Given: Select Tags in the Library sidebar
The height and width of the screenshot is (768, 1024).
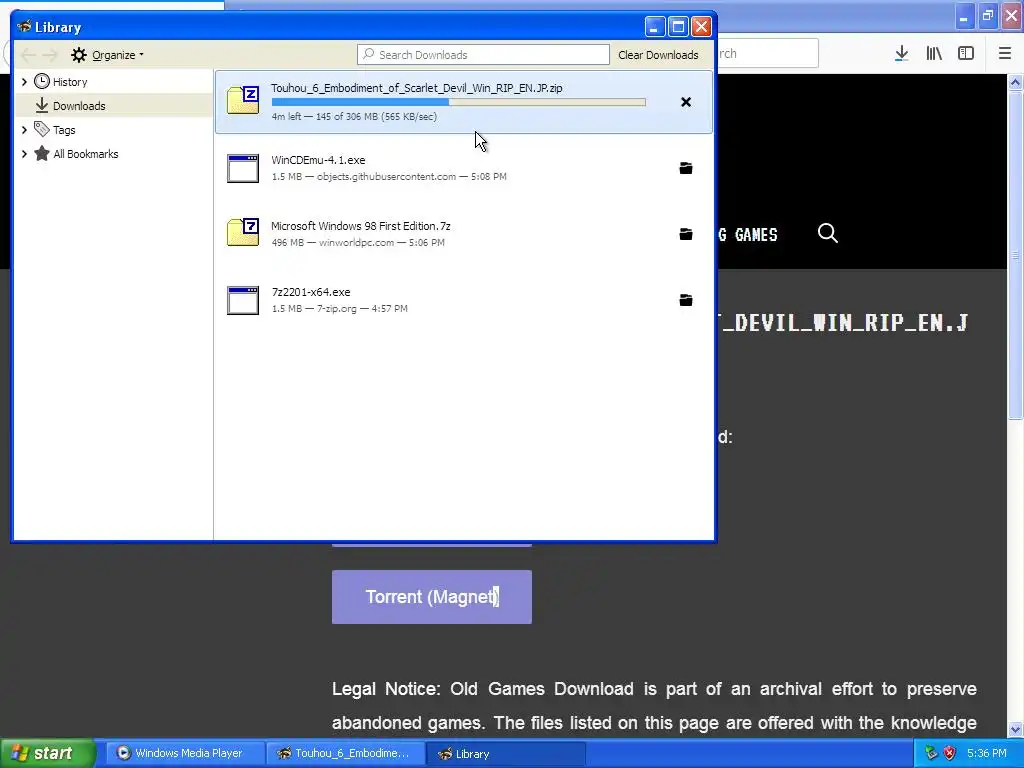Looking at the screenshot, I should [64, 130].
